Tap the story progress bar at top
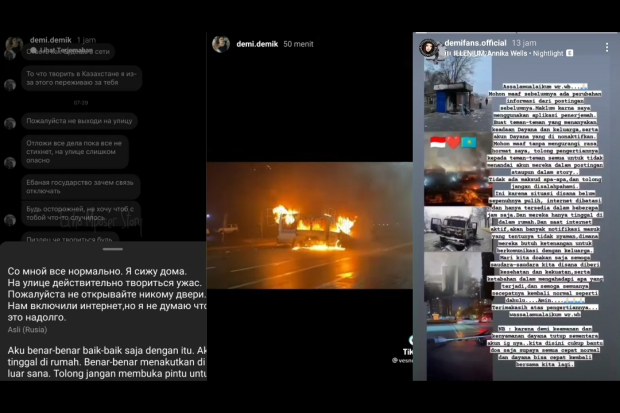 (516, 32)
